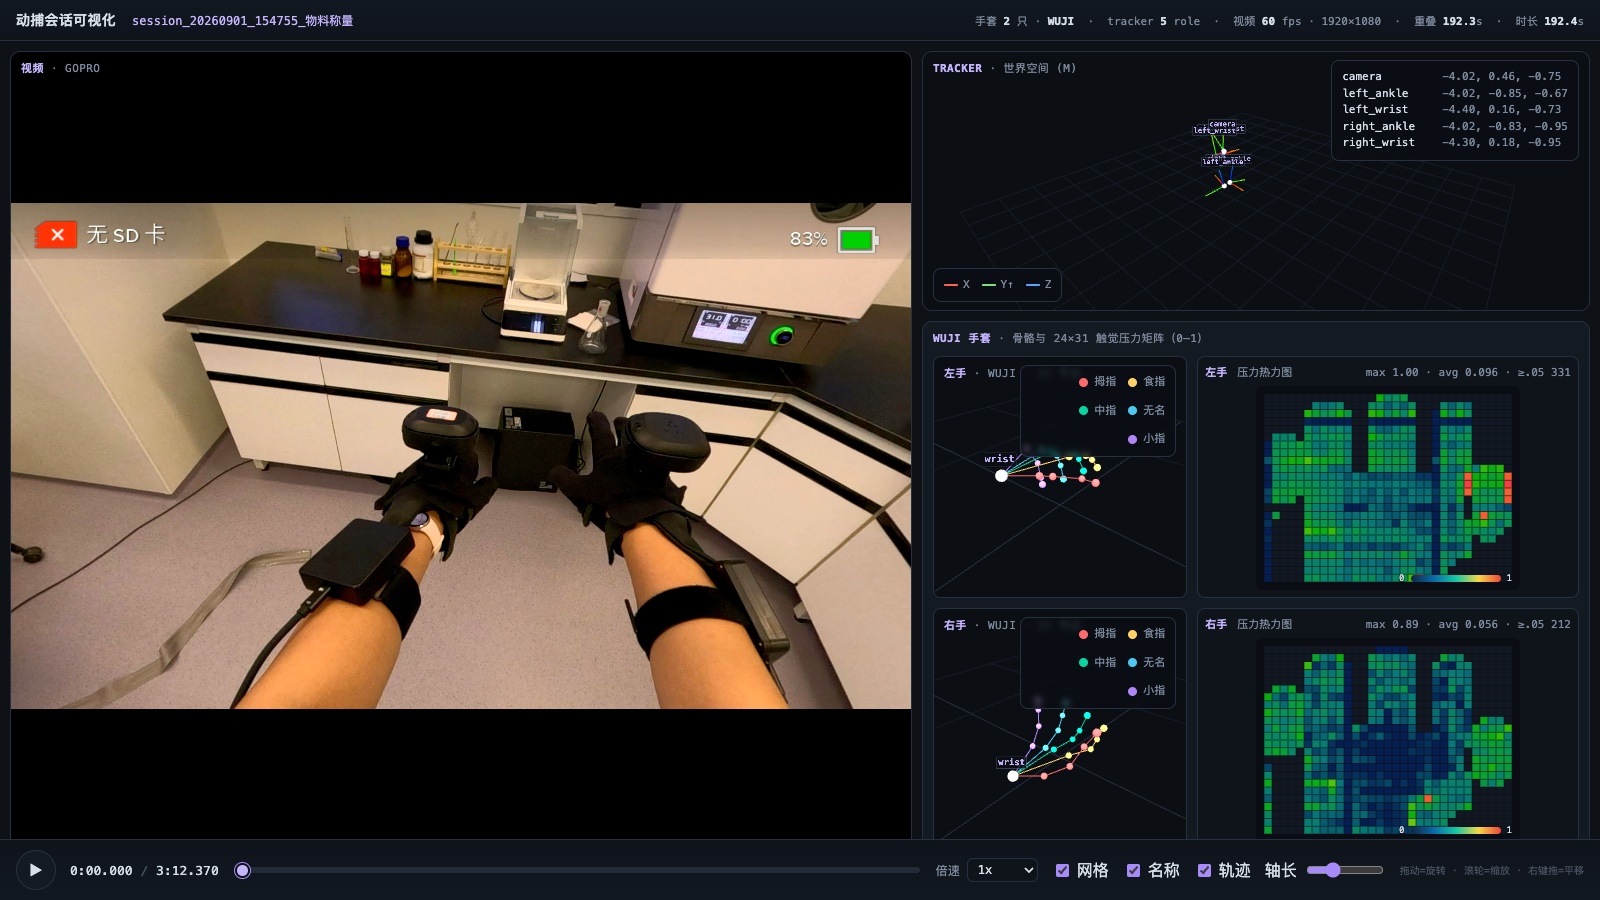Viewport: 1600px width, 900px height.
Task: Play the session video
Action: tap(35, 870)
